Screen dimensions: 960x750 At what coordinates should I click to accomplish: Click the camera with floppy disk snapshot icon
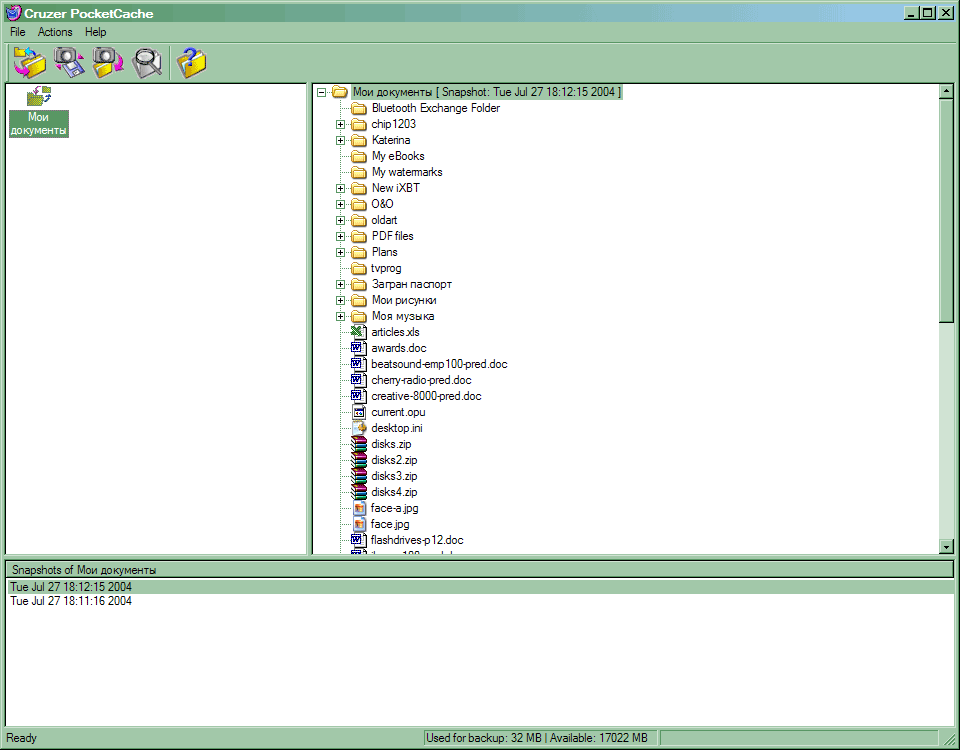[69, 62]
